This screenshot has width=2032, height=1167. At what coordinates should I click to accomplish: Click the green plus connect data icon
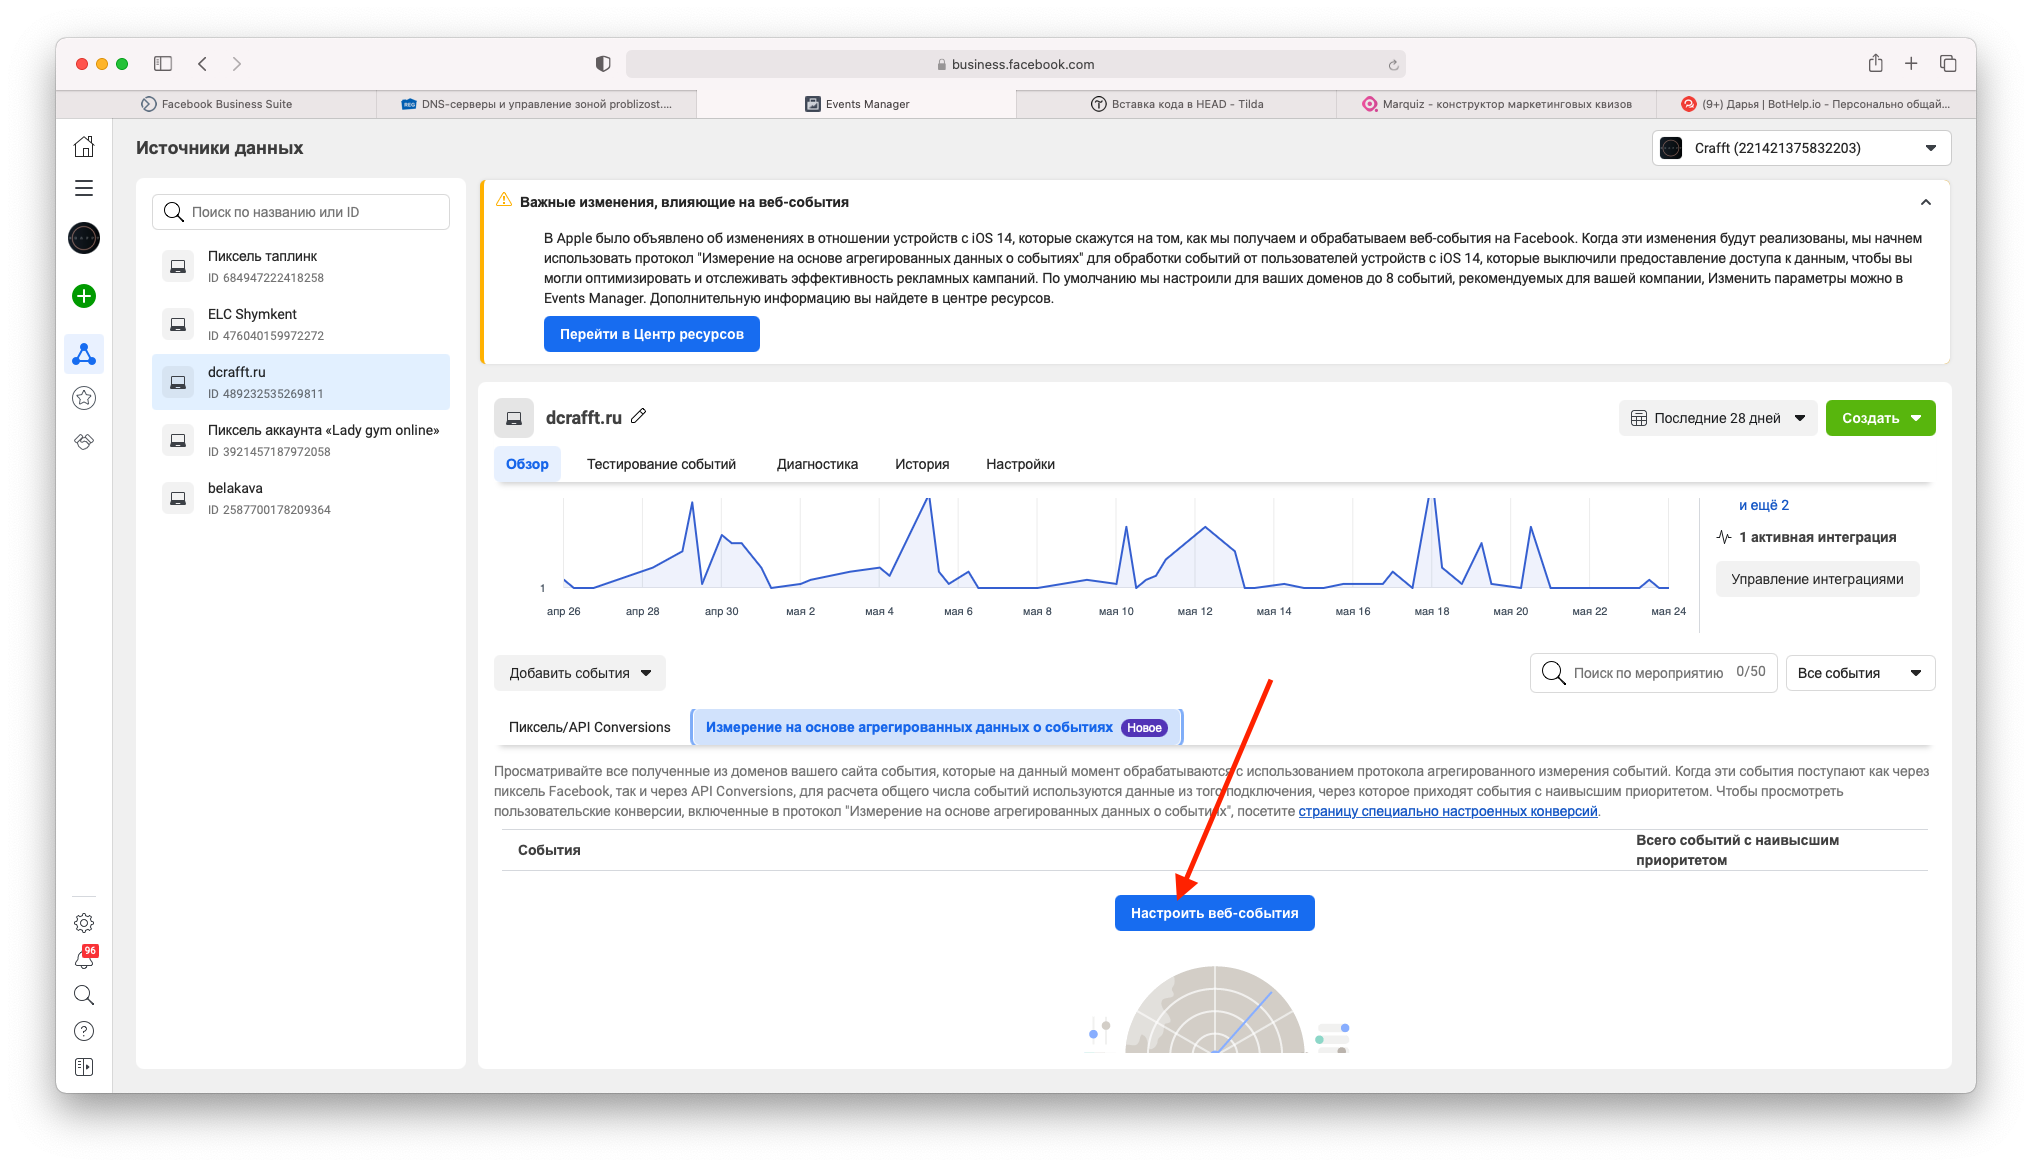(x=84, y=296)
